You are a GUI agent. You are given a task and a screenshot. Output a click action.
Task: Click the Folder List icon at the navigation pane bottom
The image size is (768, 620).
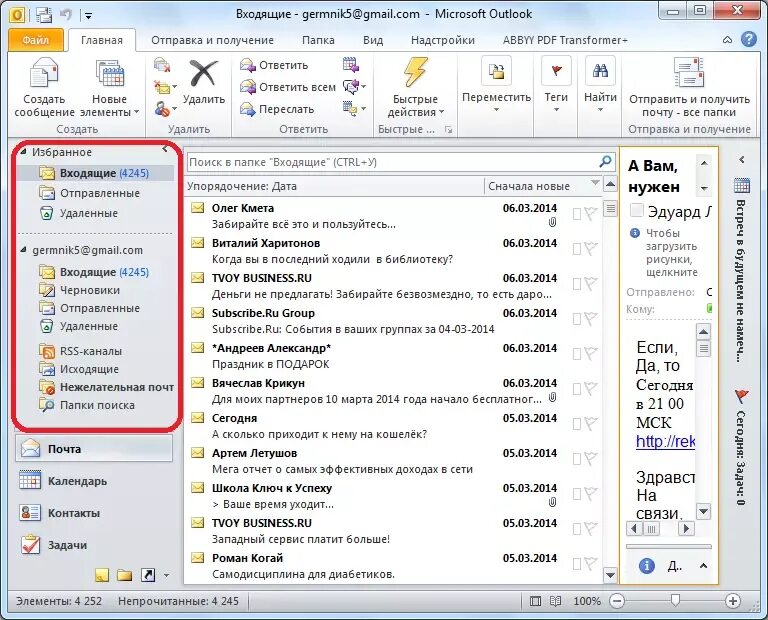click(125, 575)
